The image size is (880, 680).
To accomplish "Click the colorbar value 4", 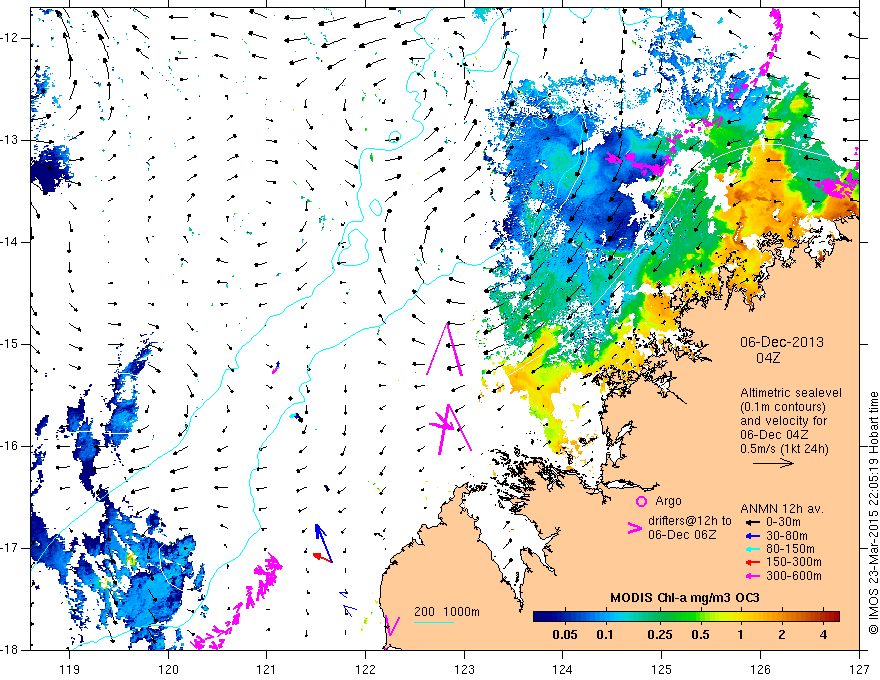I will [x=823, y=635].
